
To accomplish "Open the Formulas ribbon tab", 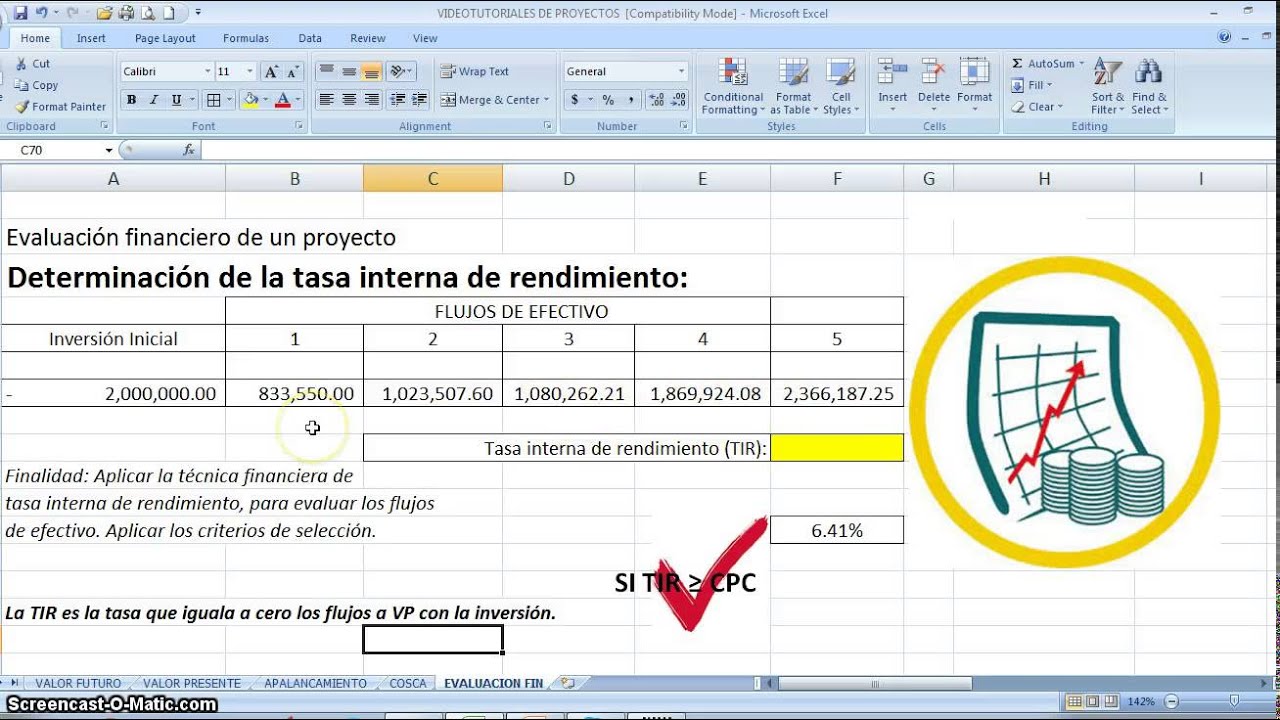I will (246, 38).
